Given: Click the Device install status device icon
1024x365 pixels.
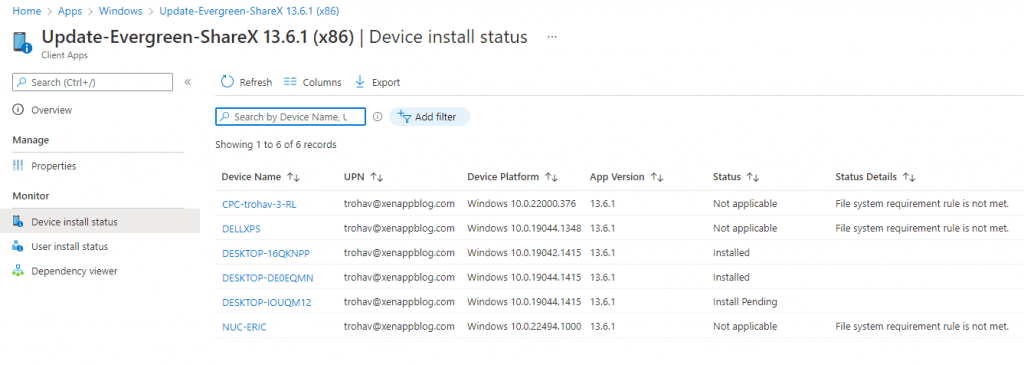Looking at the screenshot, I should click(18, 222).
